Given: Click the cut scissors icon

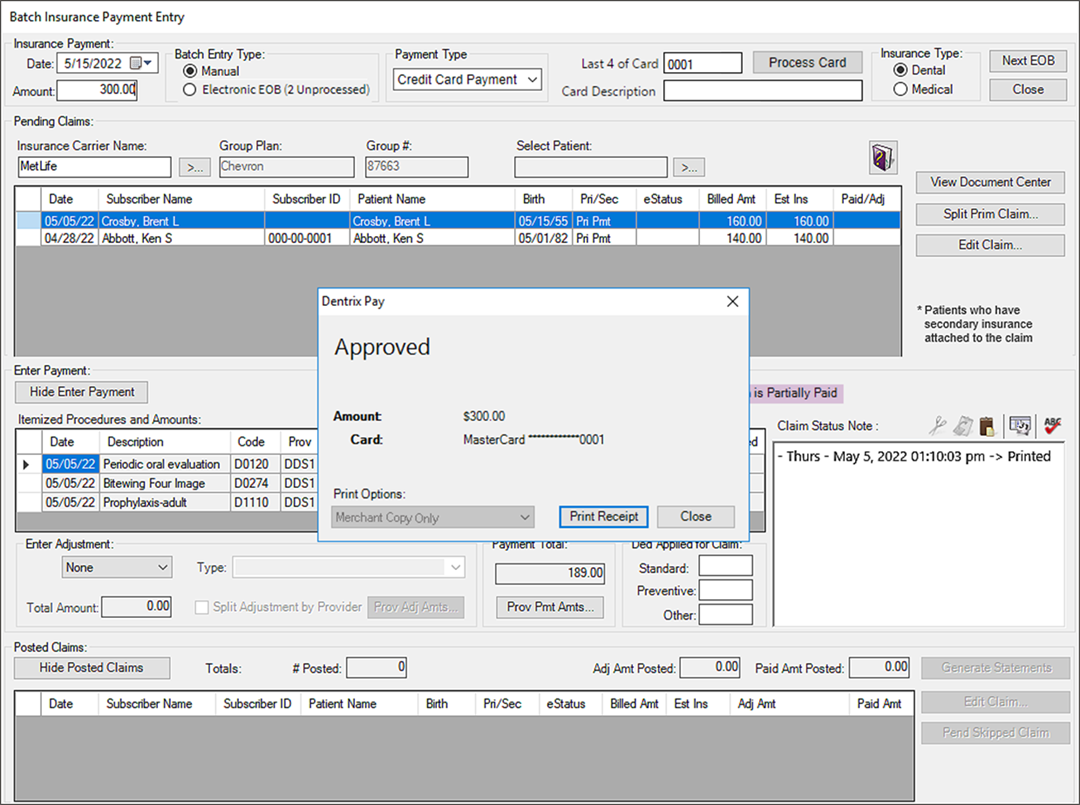Looking at the screenshot, I should coord(936,426).
